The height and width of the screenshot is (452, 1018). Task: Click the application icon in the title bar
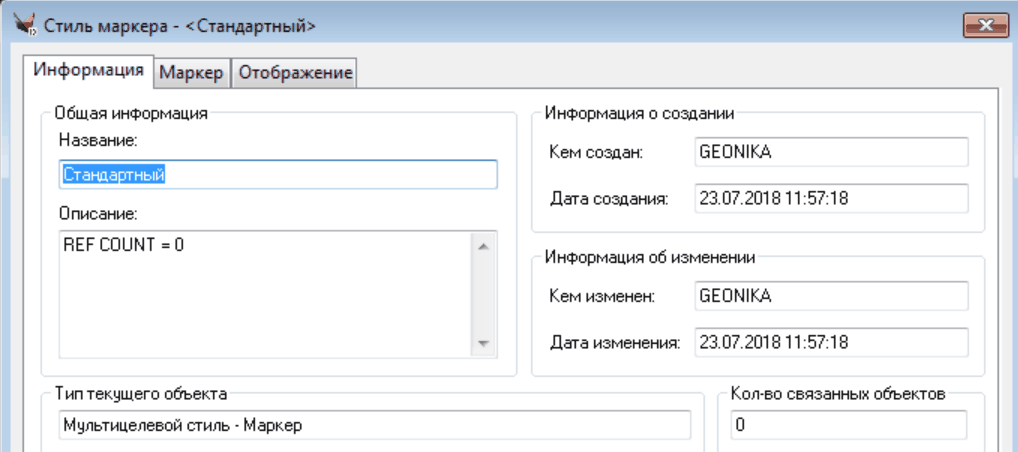(24, 25)
